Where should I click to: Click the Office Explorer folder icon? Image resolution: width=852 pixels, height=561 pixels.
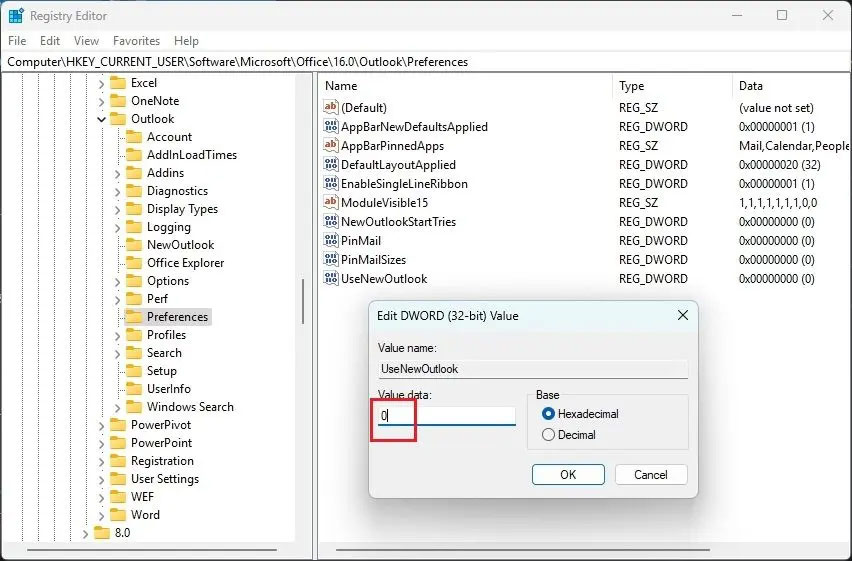pos(134,263)
